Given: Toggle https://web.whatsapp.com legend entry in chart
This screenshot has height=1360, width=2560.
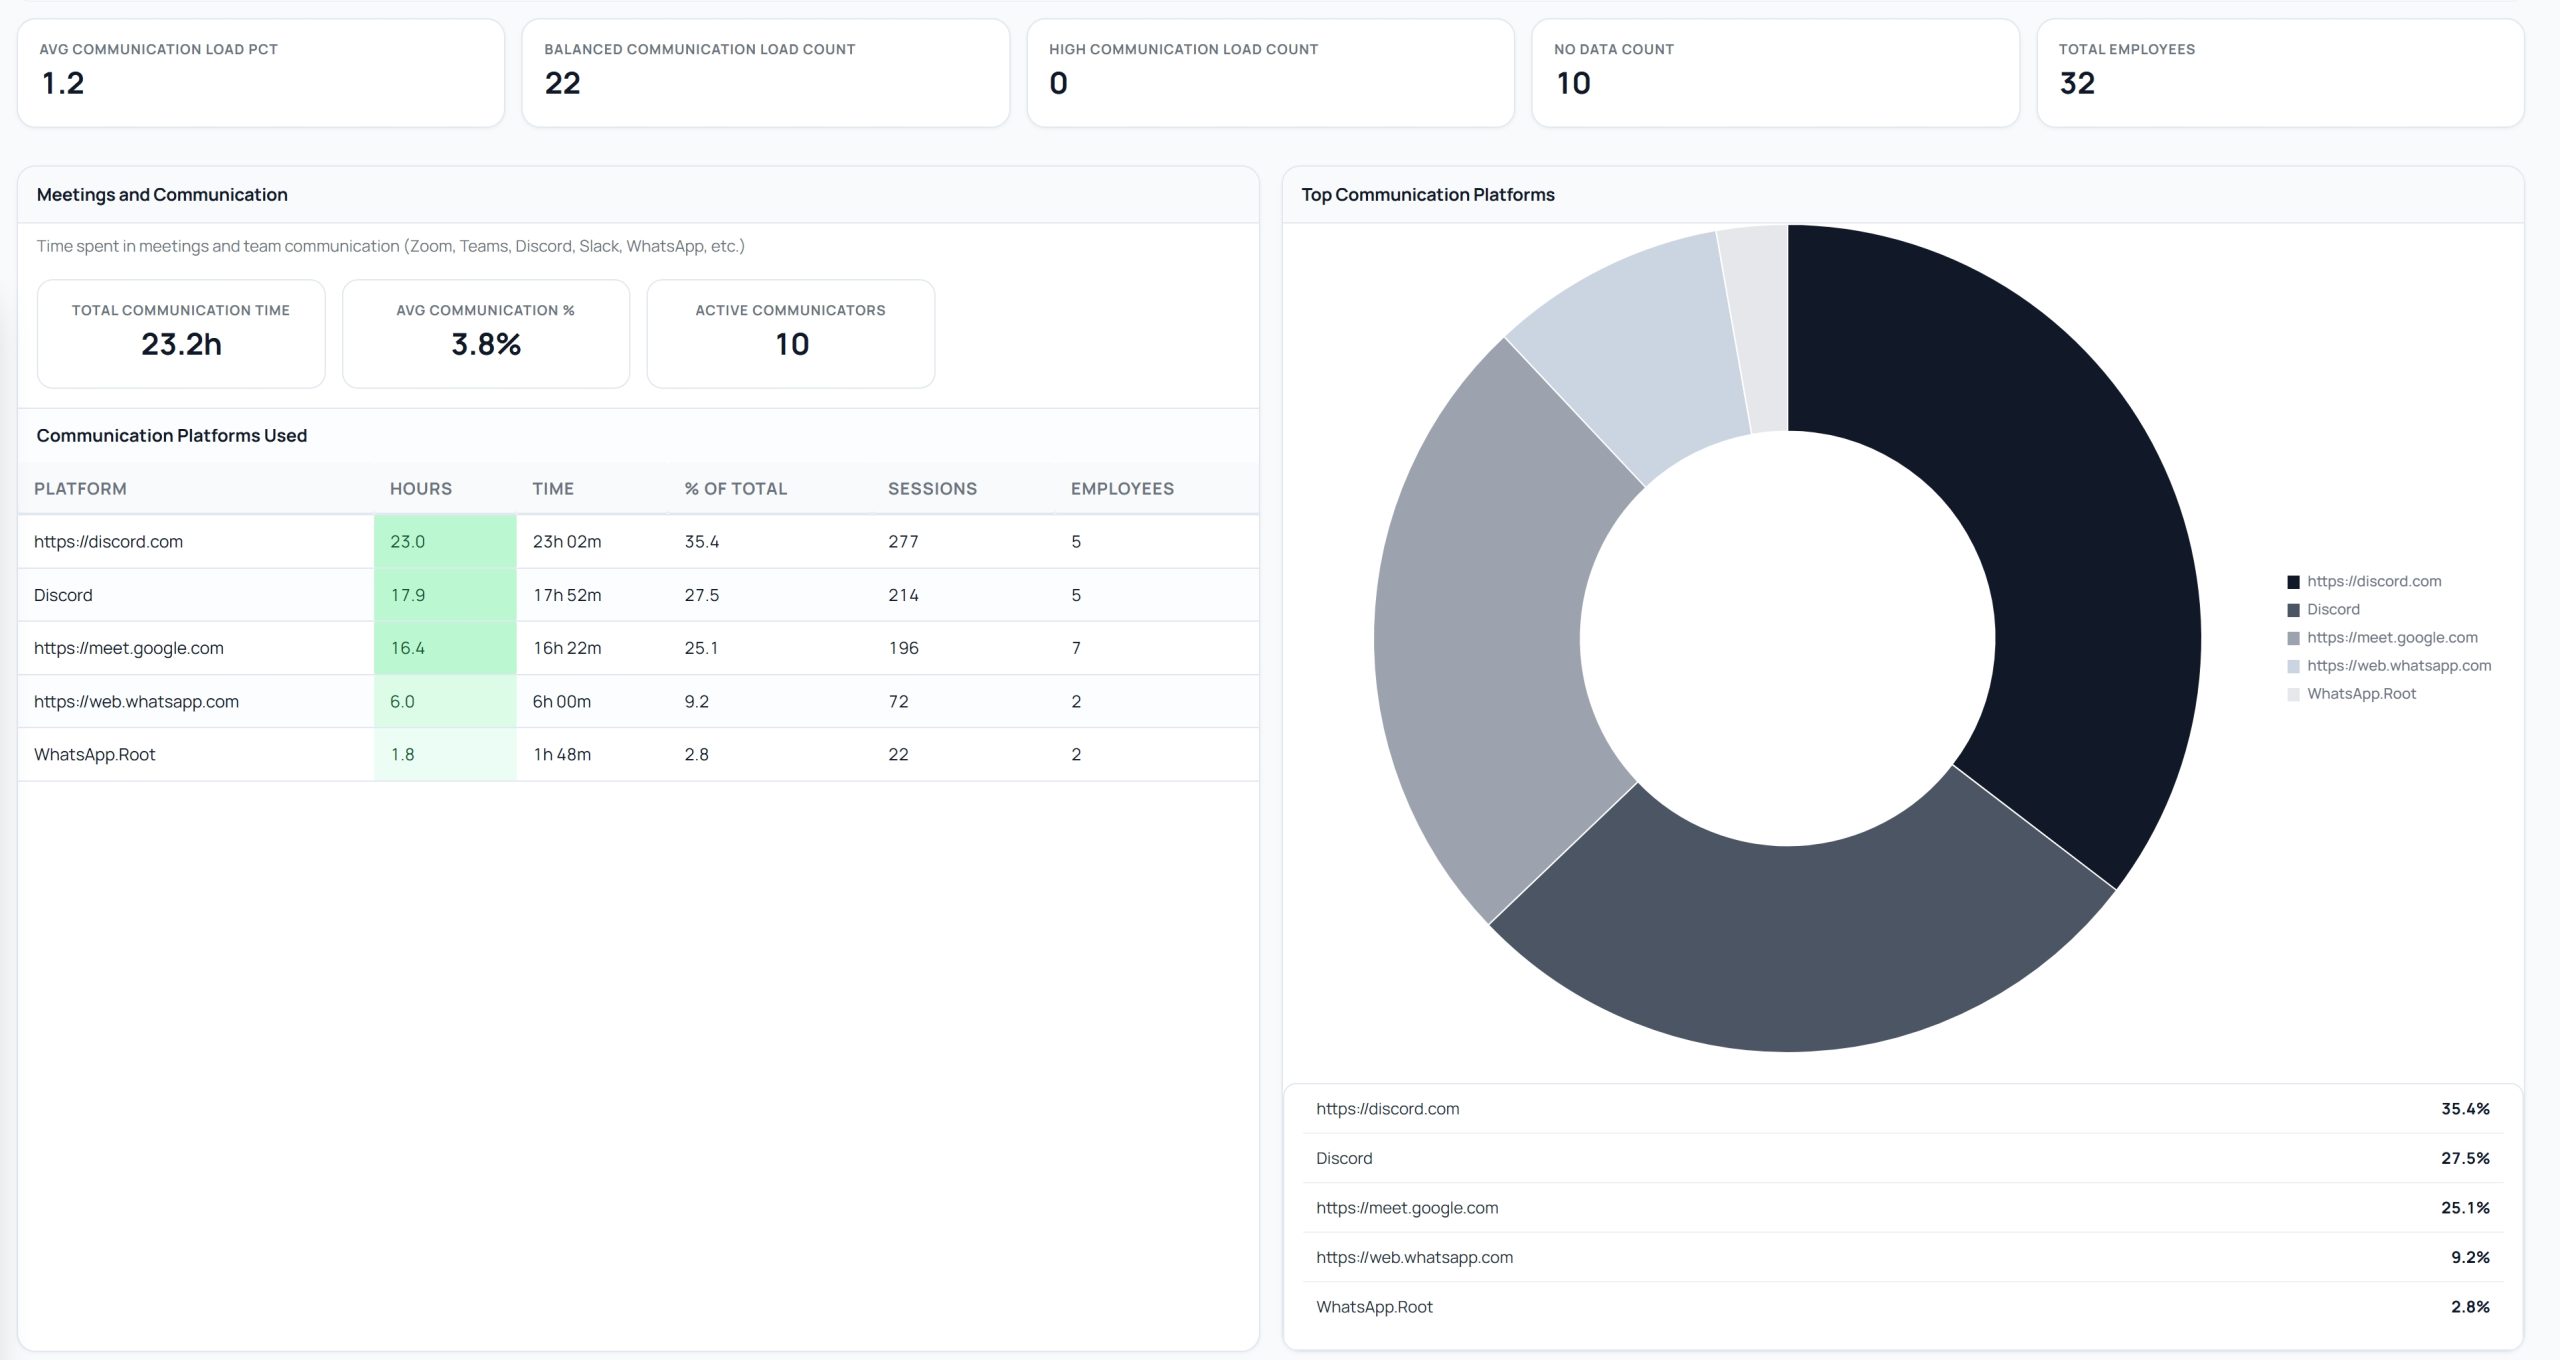Looking at the screenshot, I should 2389,666.
